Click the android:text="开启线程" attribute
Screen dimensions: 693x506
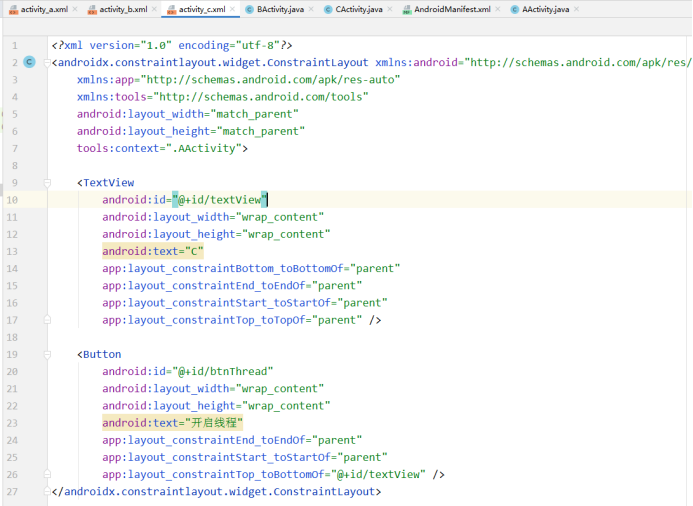(x=172, y=423)
